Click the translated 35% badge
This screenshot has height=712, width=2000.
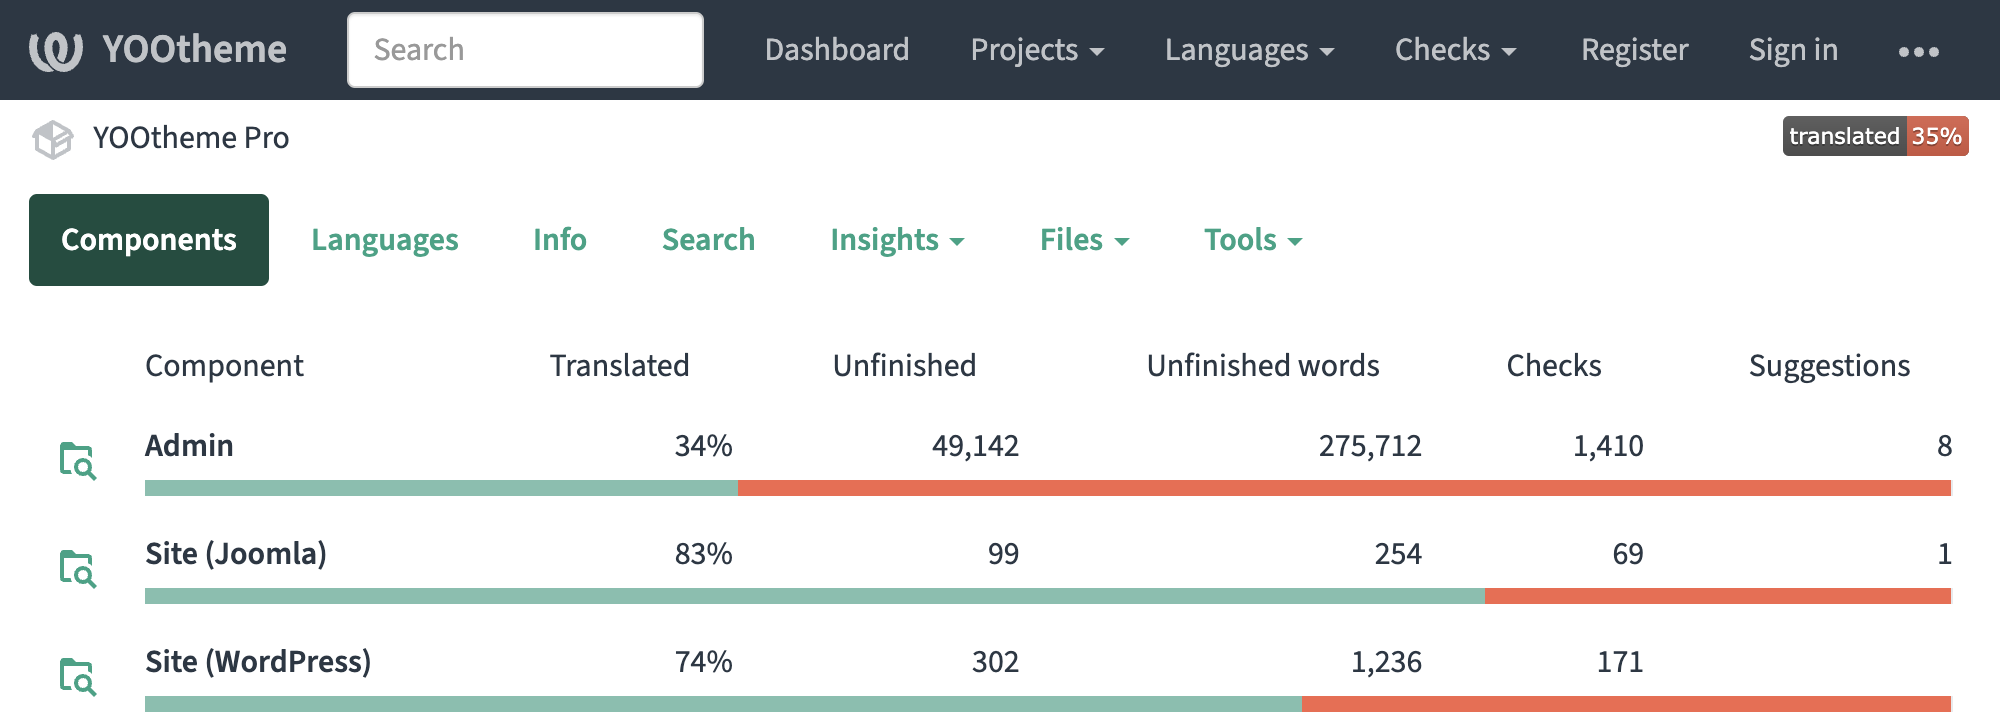point(1875,136)
